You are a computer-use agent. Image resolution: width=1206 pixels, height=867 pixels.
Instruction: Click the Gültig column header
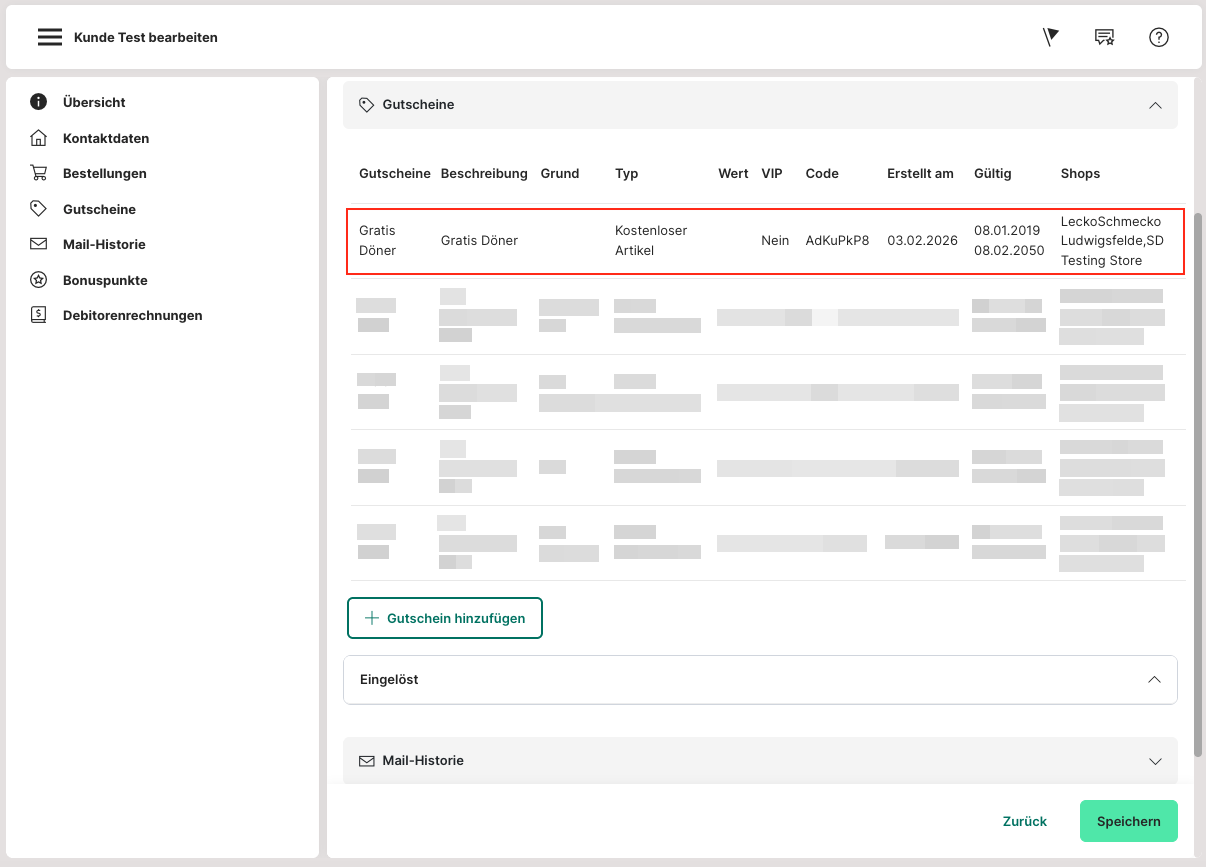[992, 174]
